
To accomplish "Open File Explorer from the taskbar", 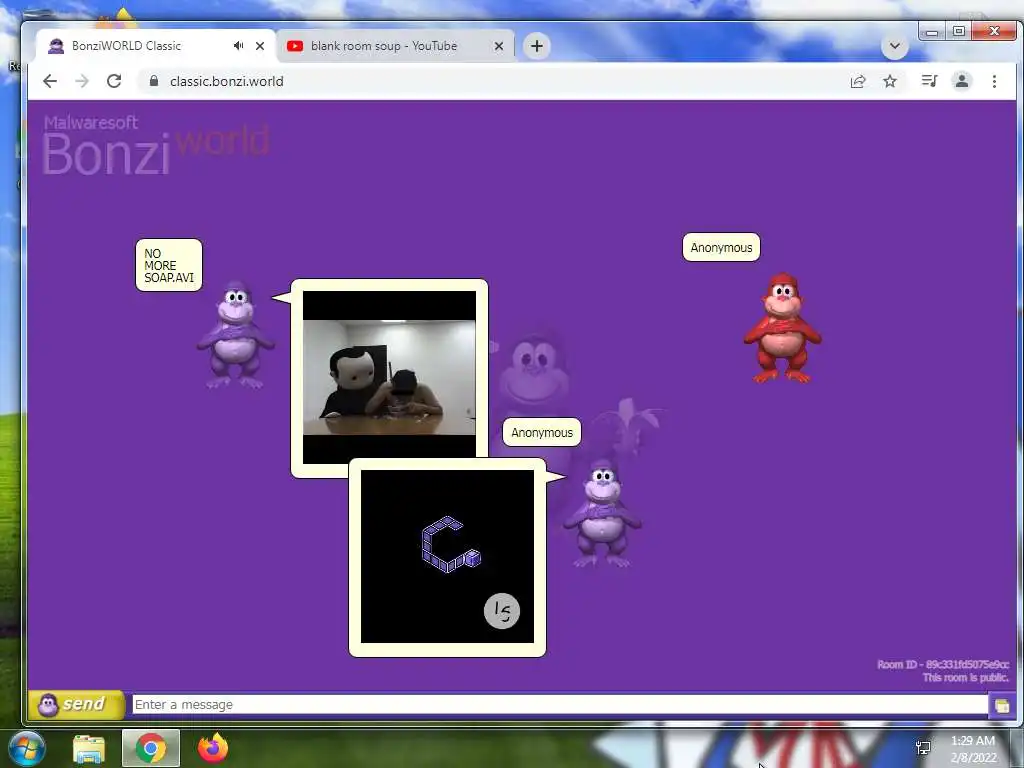I will click(x=89, y=748).
